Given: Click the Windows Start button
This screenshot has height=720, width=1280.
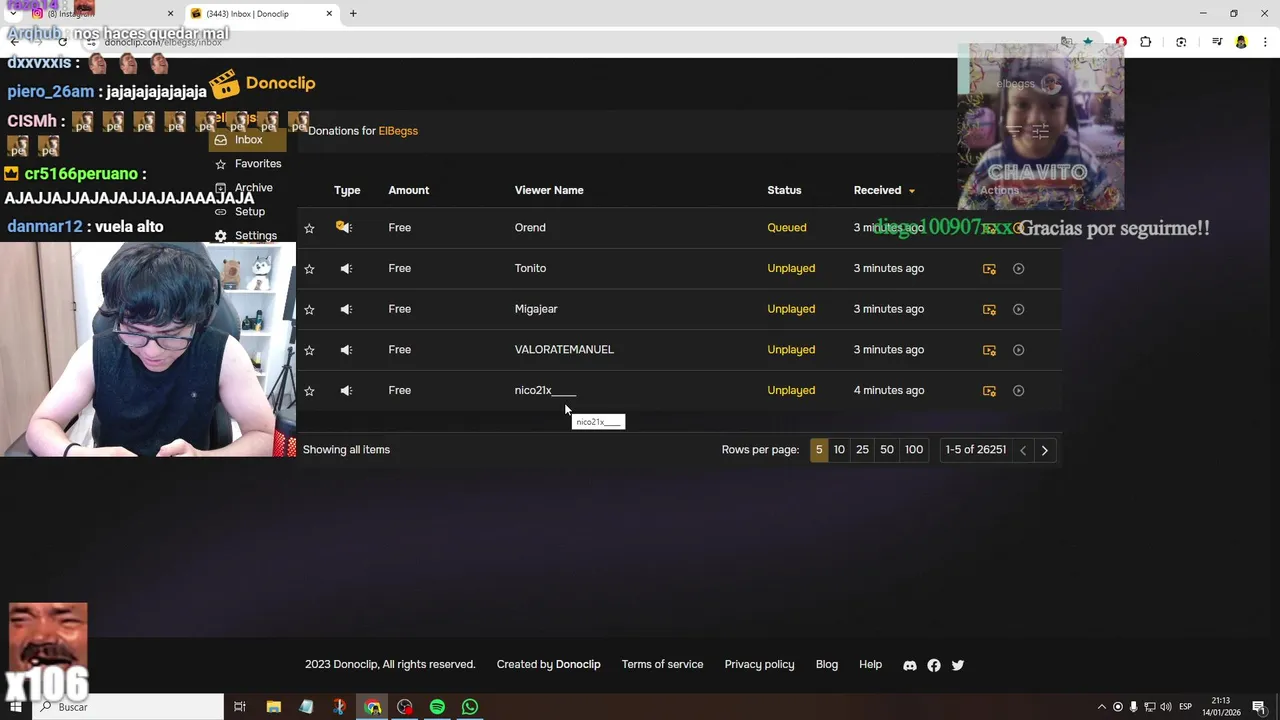Looking at the screenshot, I should [x=15, y=707].
